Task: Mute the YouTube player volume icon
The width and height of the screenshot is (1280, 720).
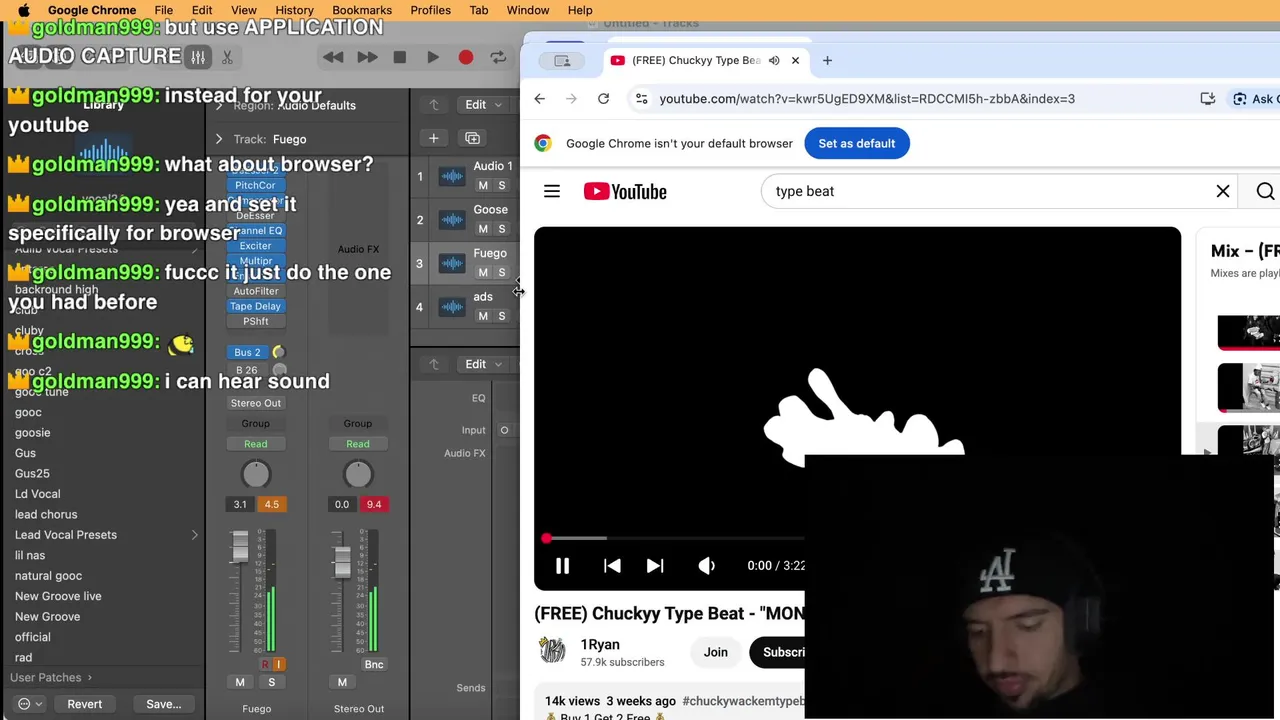Action: point(707,566)
